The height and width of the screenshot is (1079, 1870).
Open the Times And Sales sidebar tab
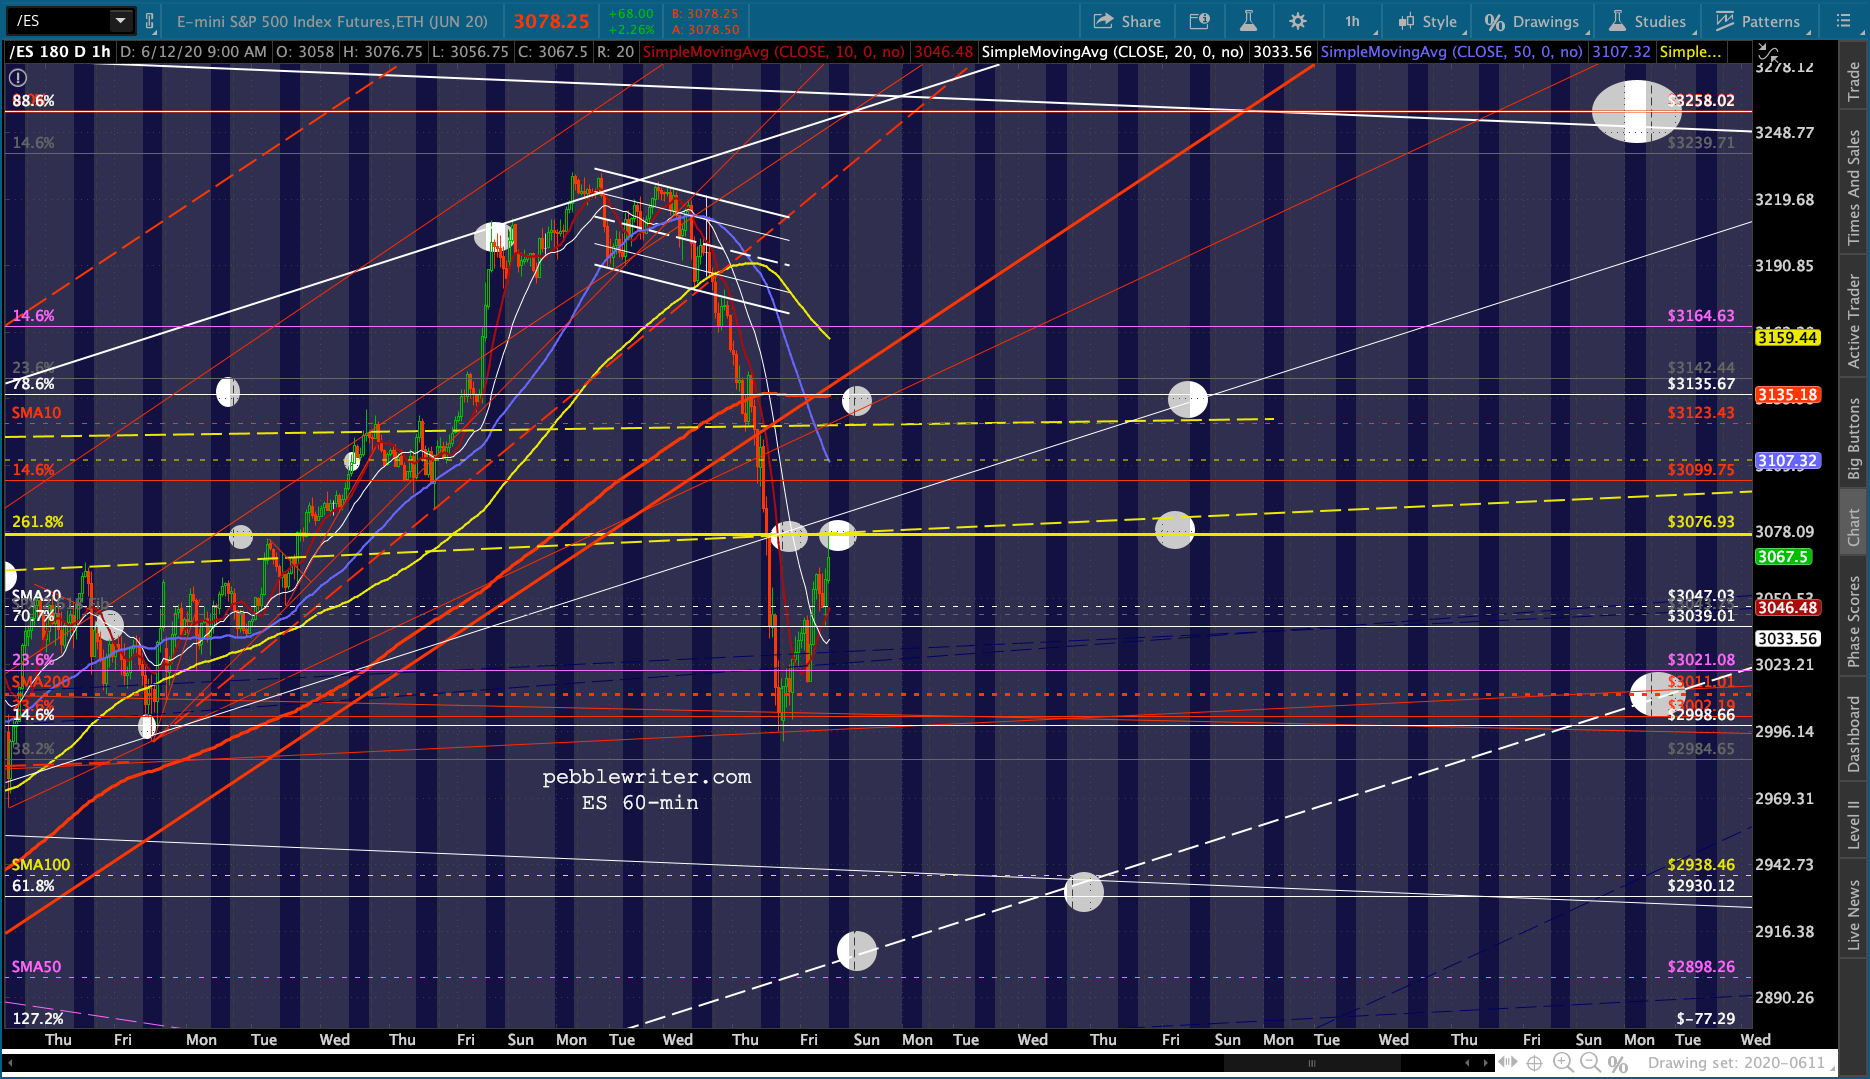pyautogui.click(x=1854, y=187)
